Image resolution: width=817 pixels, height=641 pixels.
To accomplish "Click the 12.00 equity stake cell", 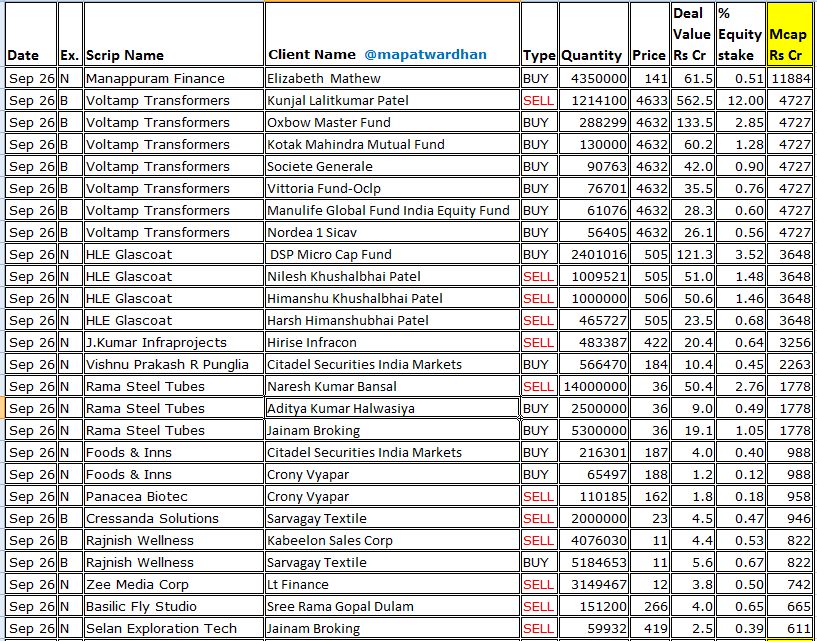I will tap(741, 100).
